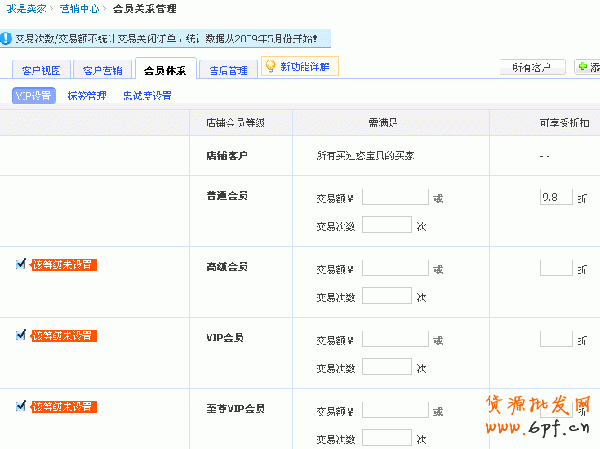This screenshot has width=600, height=449.
Task: Go to 我是卖家 in the breadcrumb
Action: coord(28,9)
